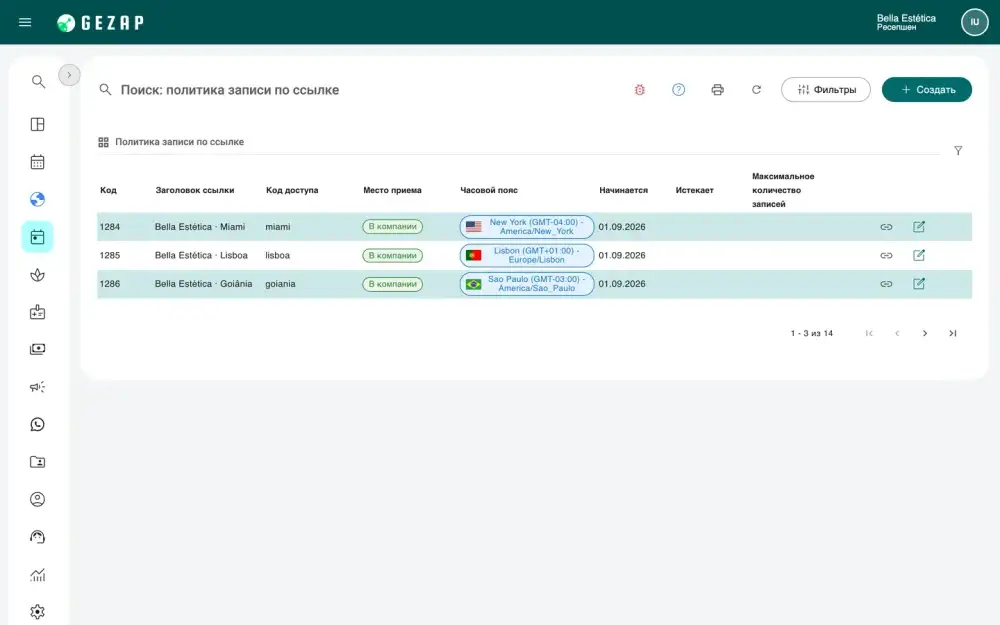Click the 'Заголовок ссылки' column header
Screen dimensions: 1000x625
195,190
